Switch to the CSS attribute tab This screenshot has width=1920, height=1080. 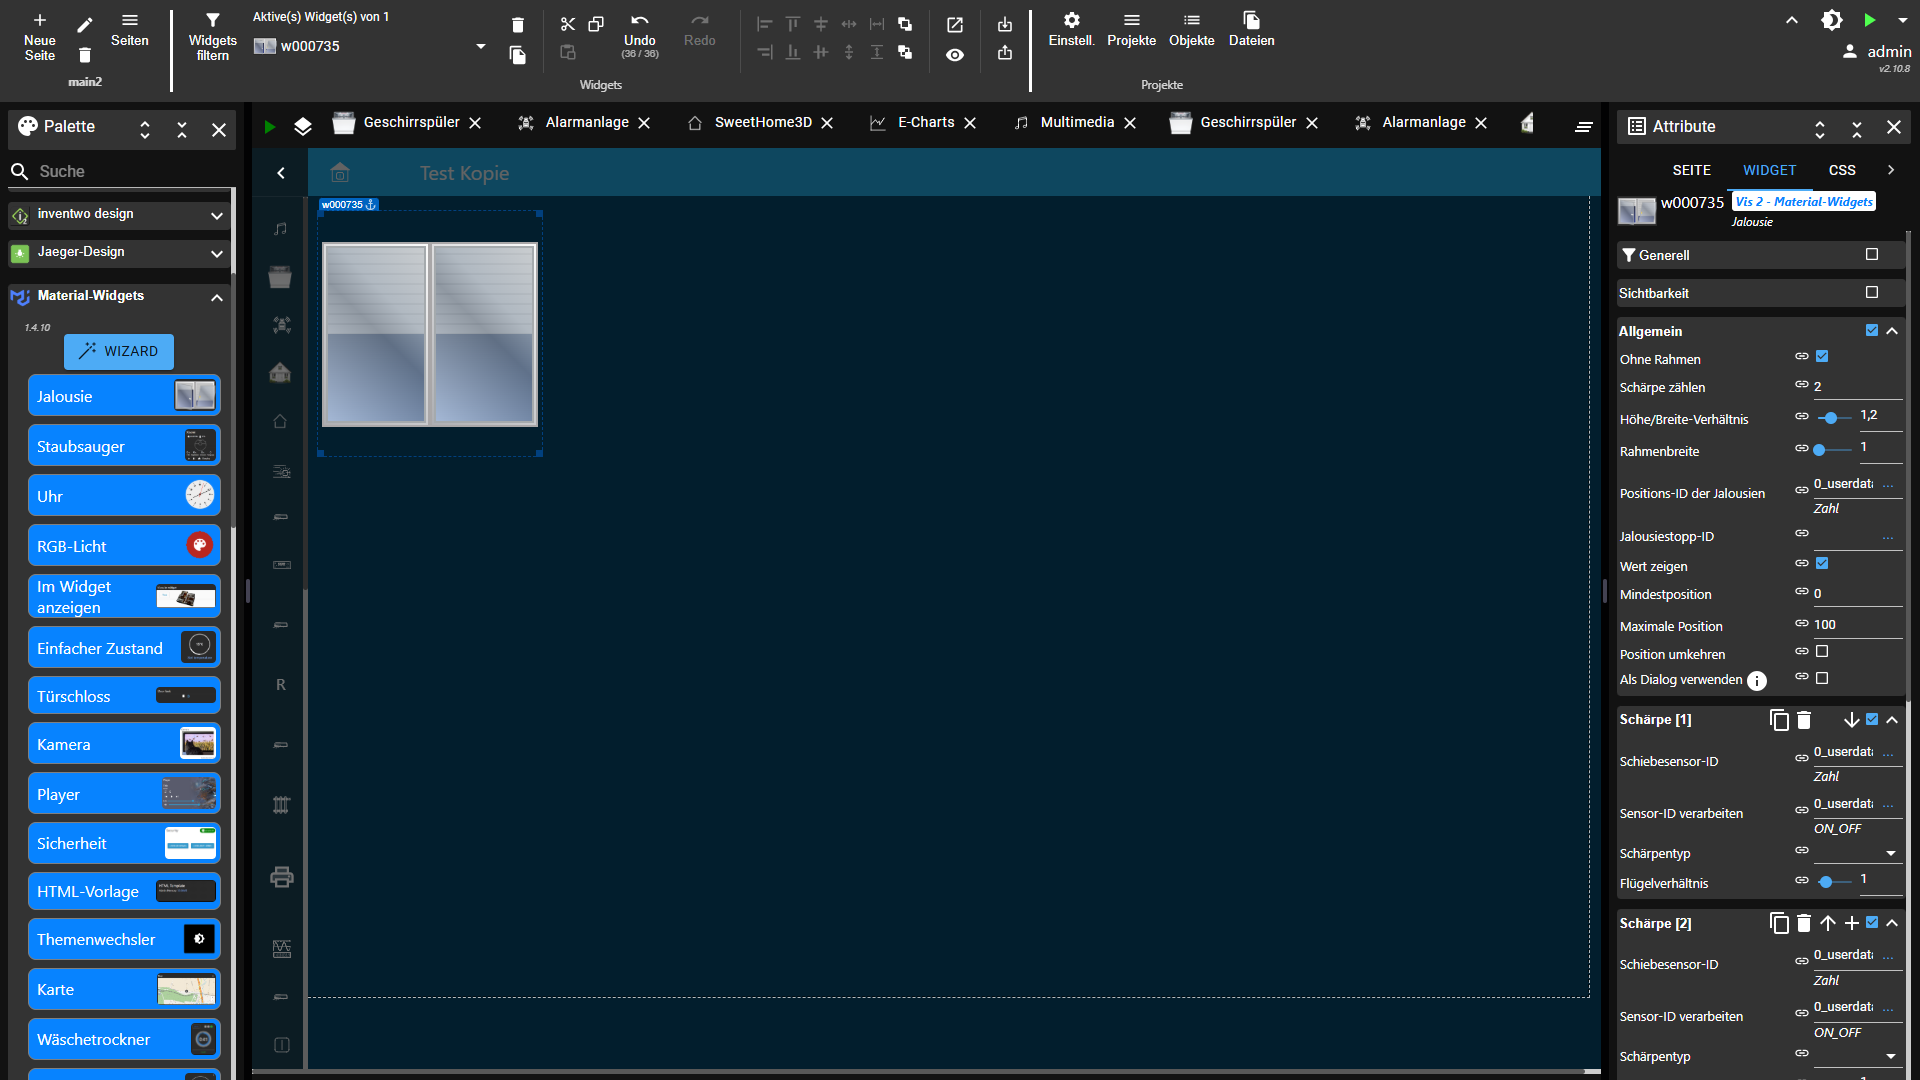(1841, 170)
